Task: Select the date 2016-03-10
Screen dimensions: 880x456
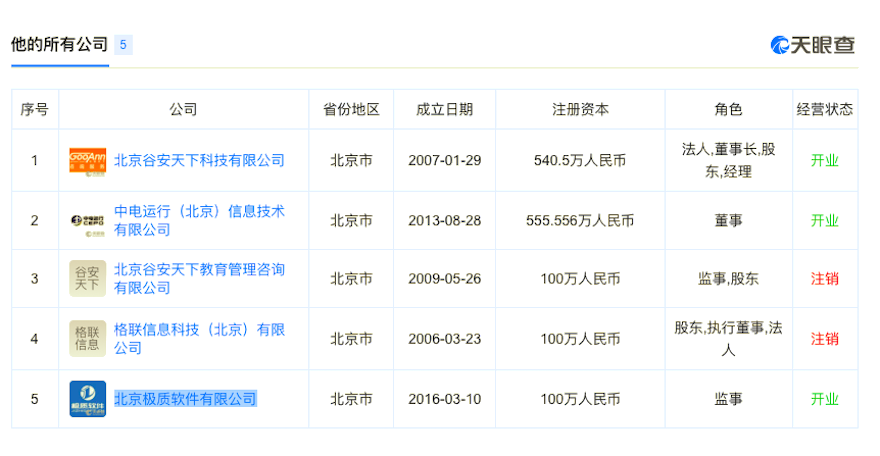Action: [x=444, y=399]
